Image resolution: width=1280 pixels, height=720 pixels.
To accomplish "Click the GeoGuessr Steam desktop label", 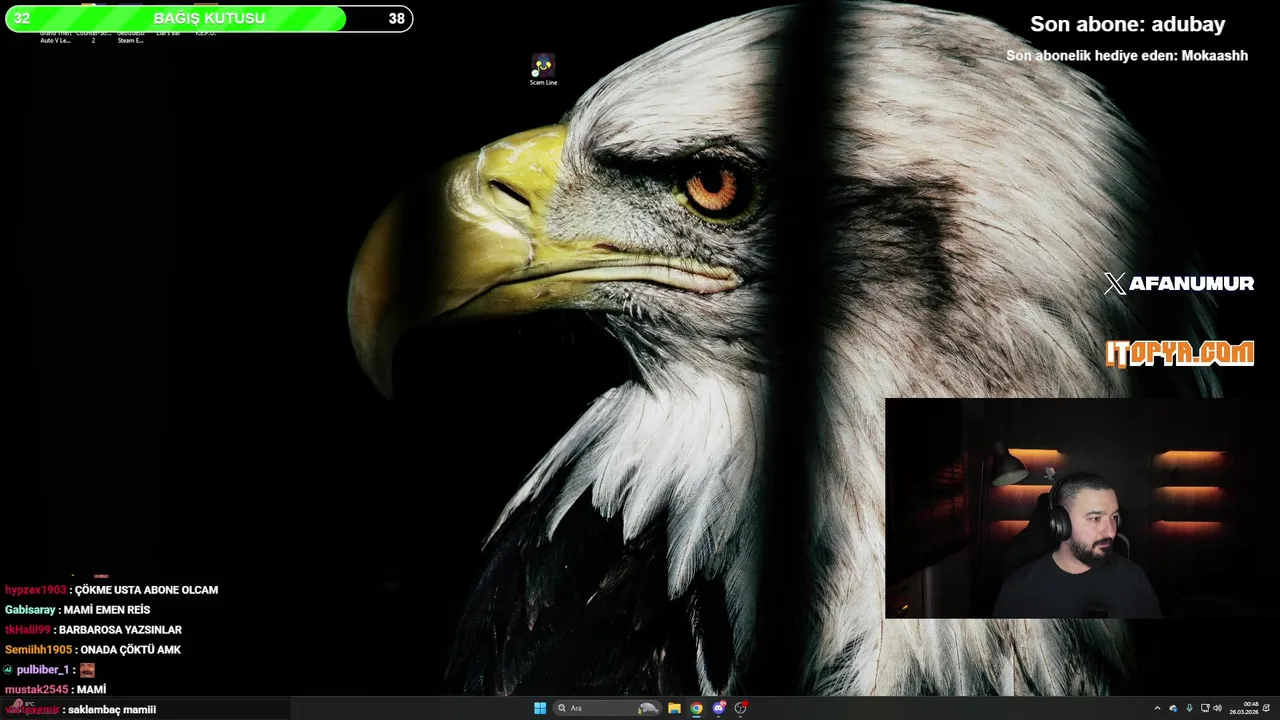I will 130,37.
